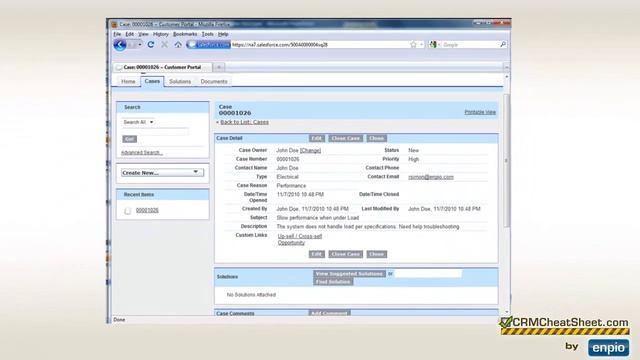Click Edit button below Custom Links
Viewport: 640px width, 360px height.
[x=316, y=254]
